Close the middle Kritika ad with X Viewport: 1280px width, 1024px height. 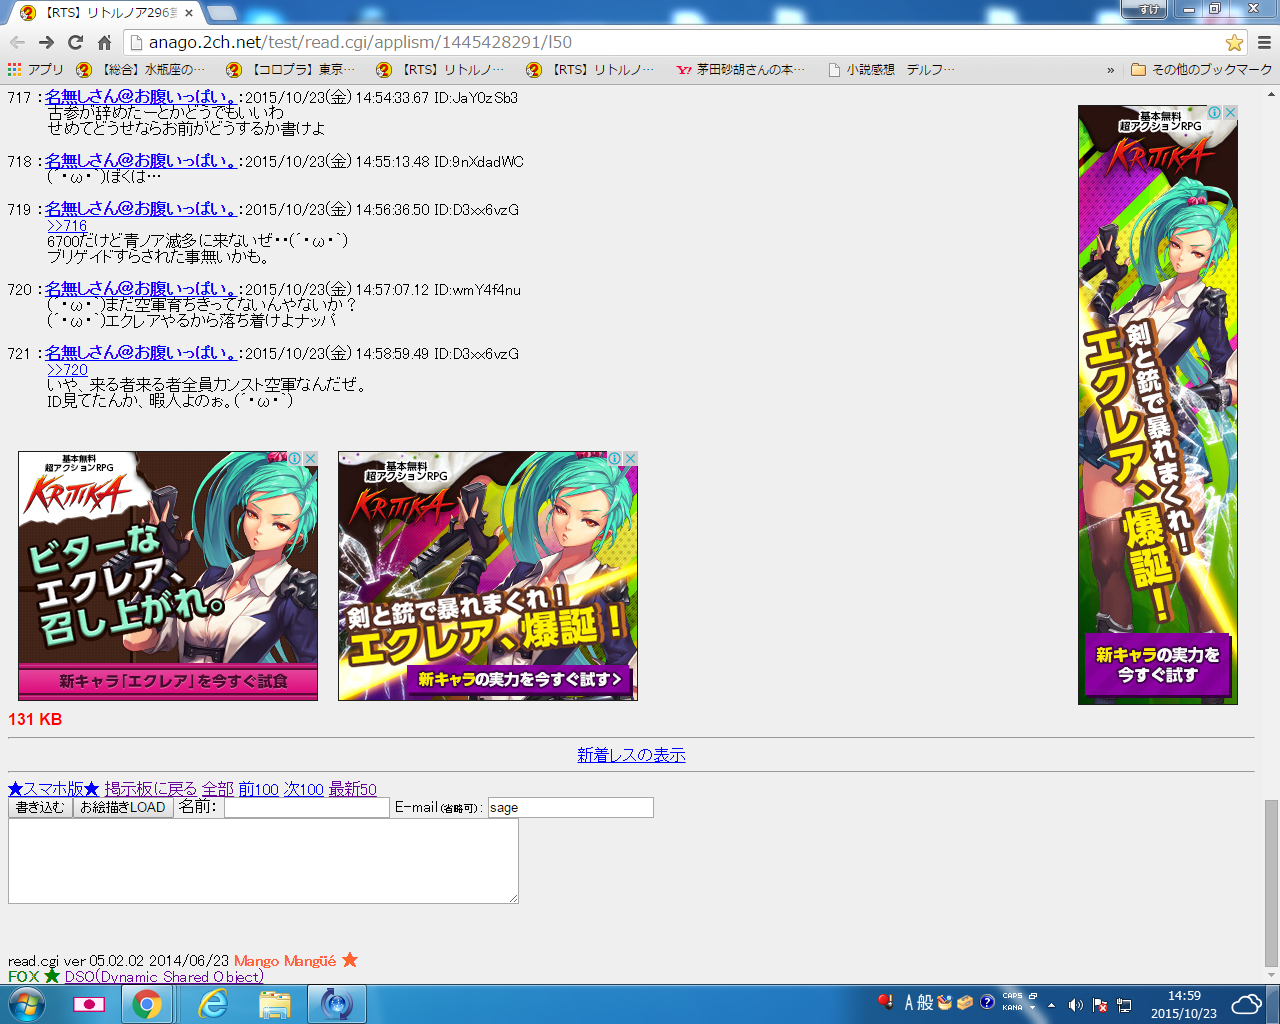click(x=630, y=458)
